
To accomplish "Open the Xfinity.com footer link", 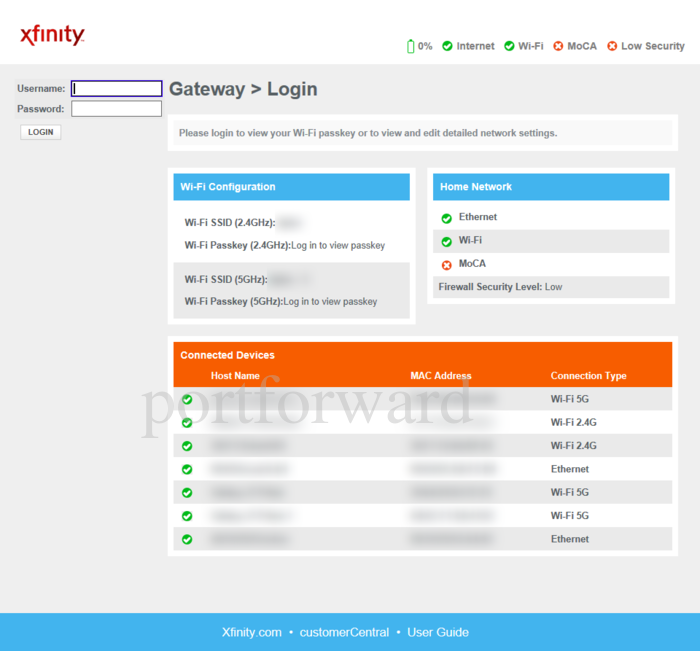I will [x=251, y=632].
